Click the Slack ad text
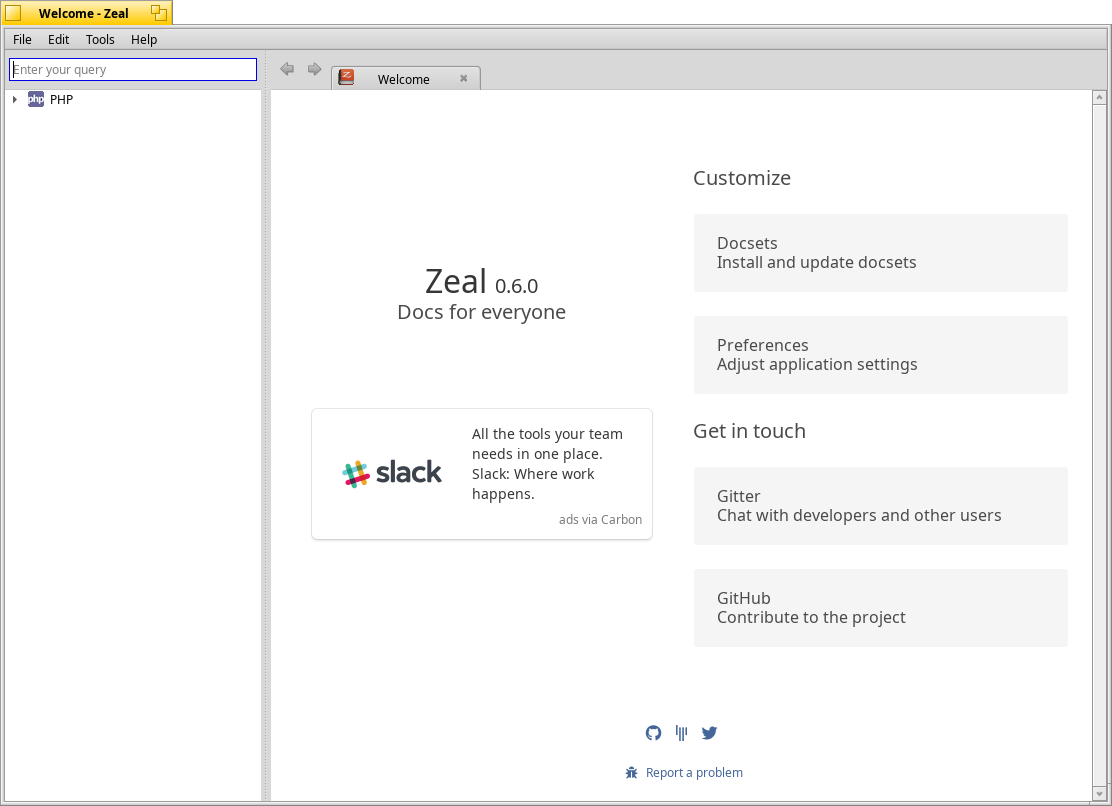The height and width of the screenshot is (806, 1112). (547, 464)
